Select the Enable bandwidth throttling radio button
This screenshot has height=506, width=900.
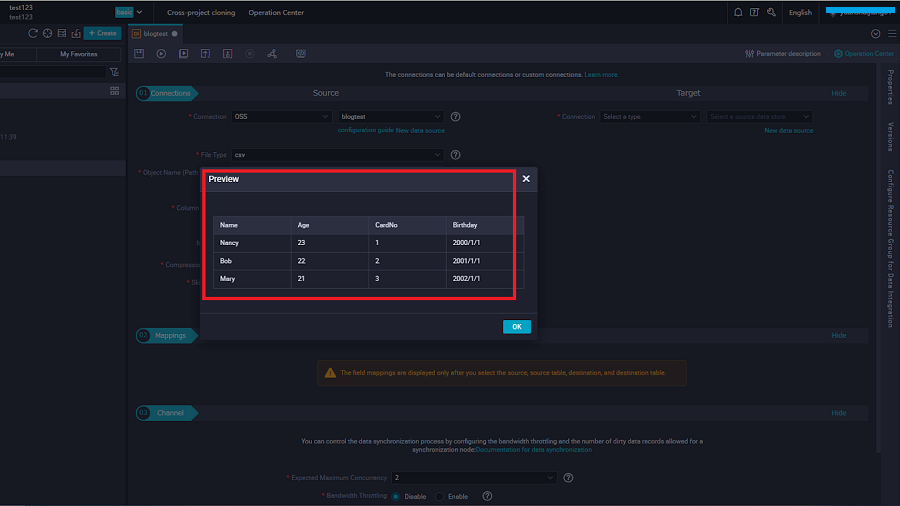(440, 496)
